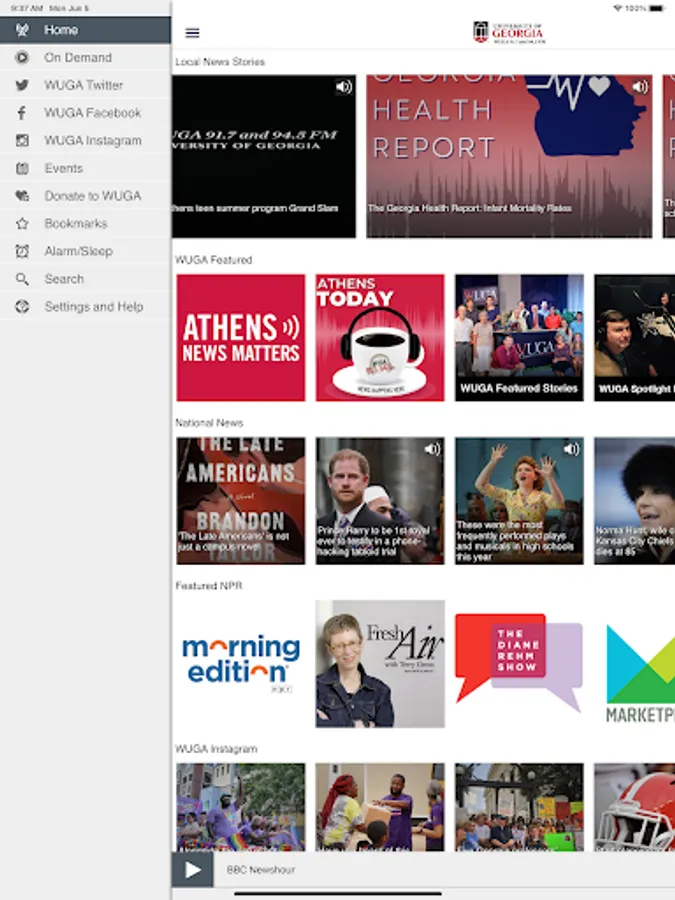675x900 pixels.
Task: Tap the WUGA Featured section heading
Action: [214, 260]
